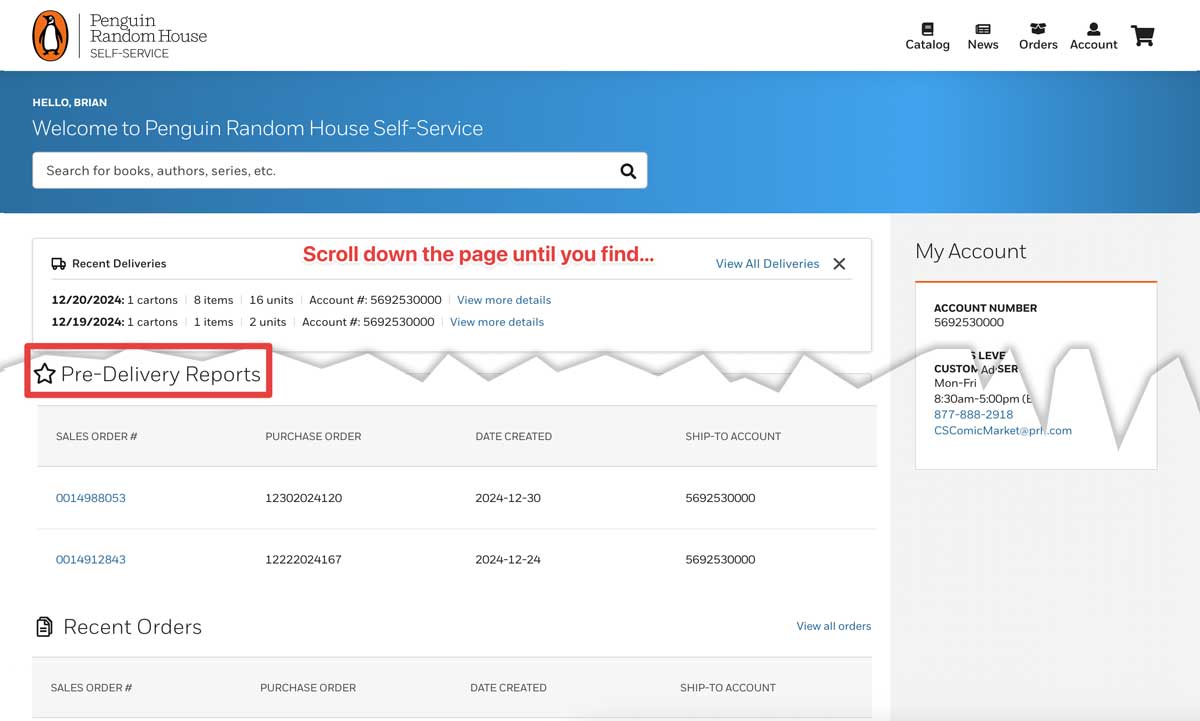Open sales order 0014912843
Screen dimensions: 1200x721
91,560
